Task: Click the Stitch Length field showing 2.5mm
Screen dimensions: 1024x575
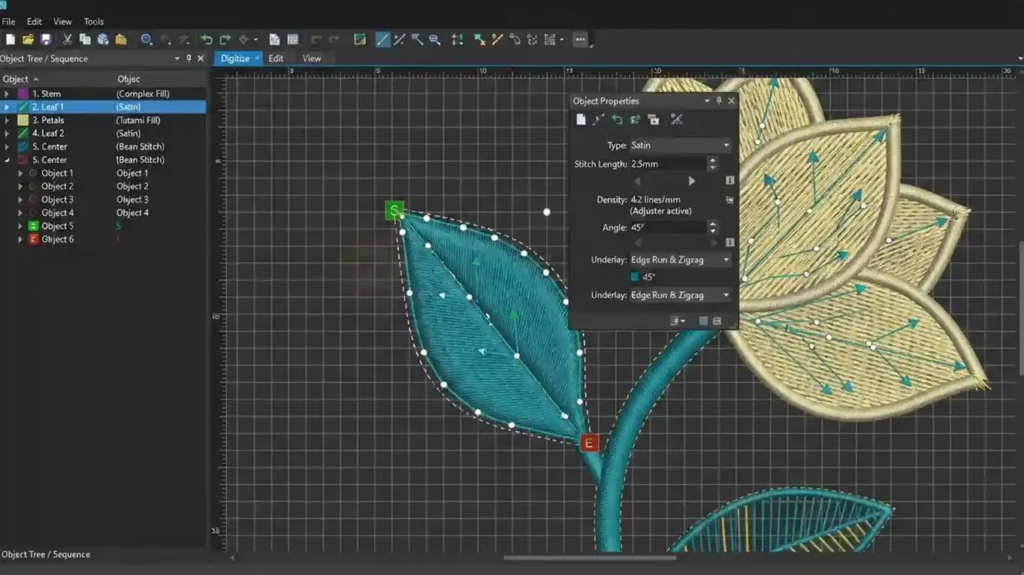Action: tap(667, 164)
